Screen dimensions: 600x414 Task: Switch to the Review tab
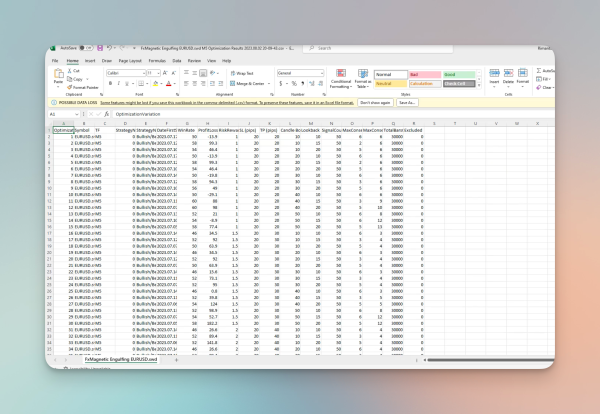coord(194,60)
